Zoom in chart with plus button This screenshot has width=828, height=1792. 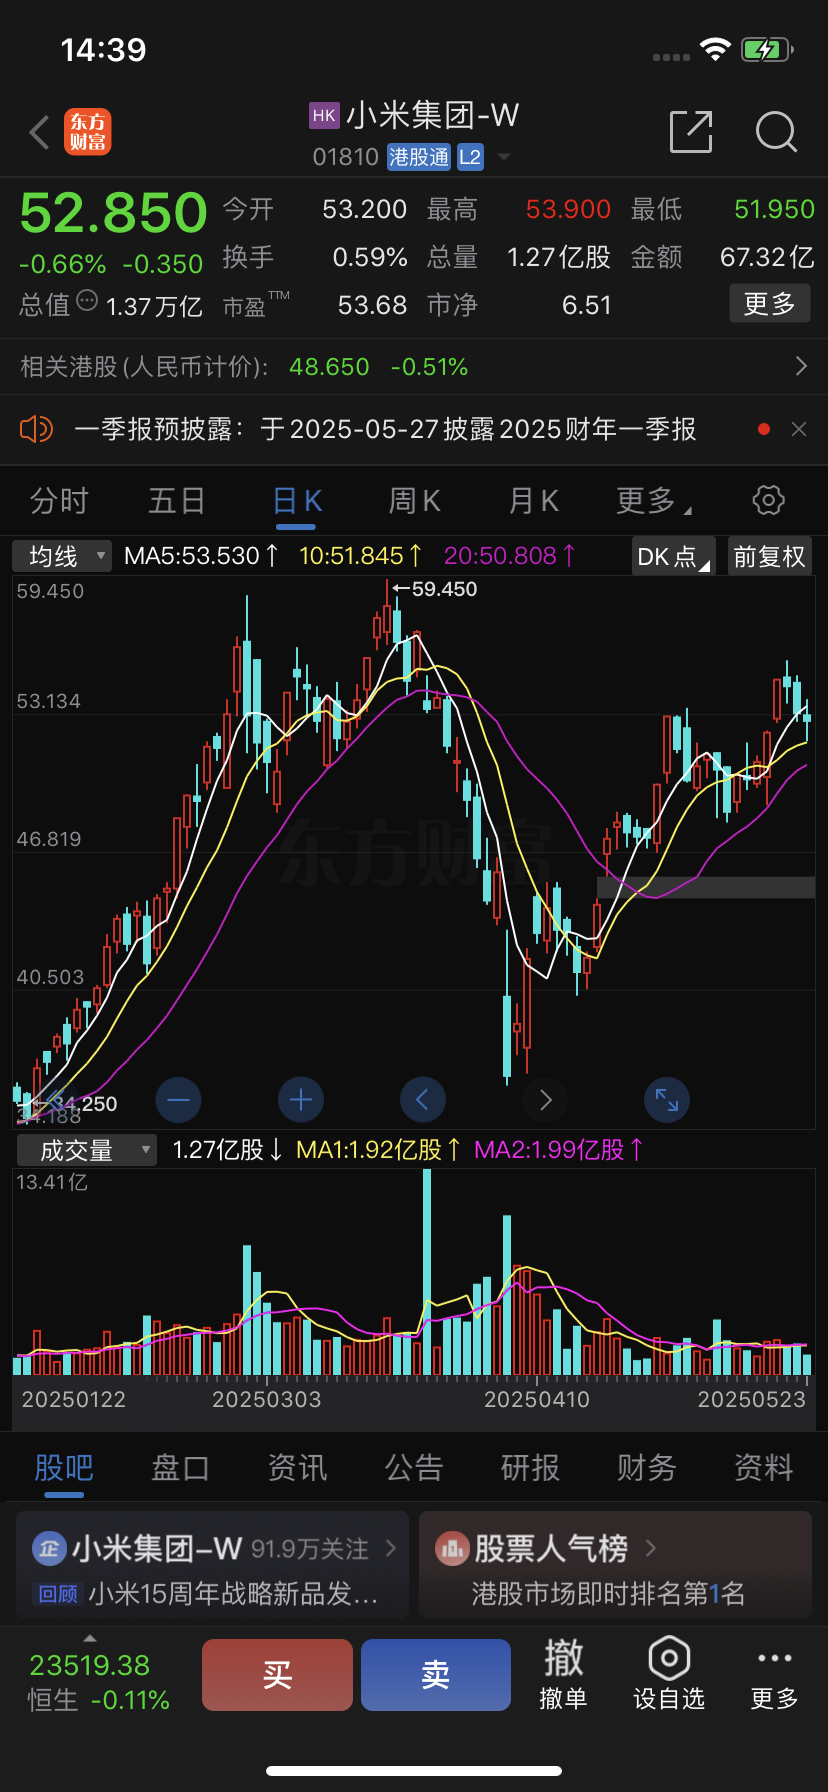[301, 1100]
